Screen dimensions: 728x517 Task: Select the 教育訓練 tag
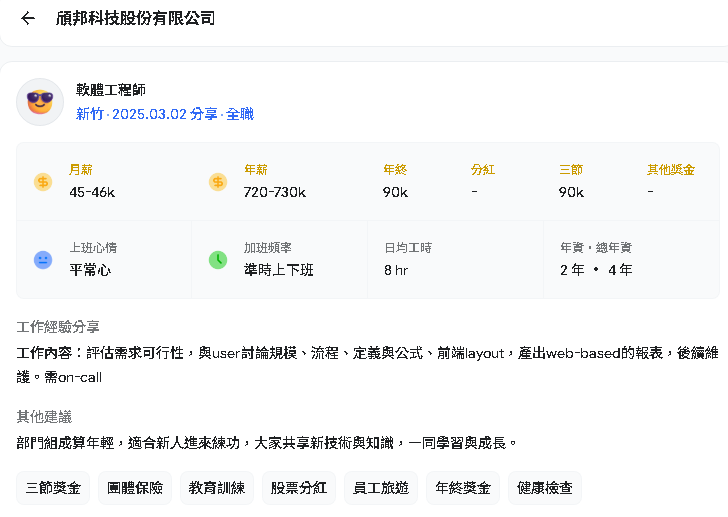(x=217, y=488)
